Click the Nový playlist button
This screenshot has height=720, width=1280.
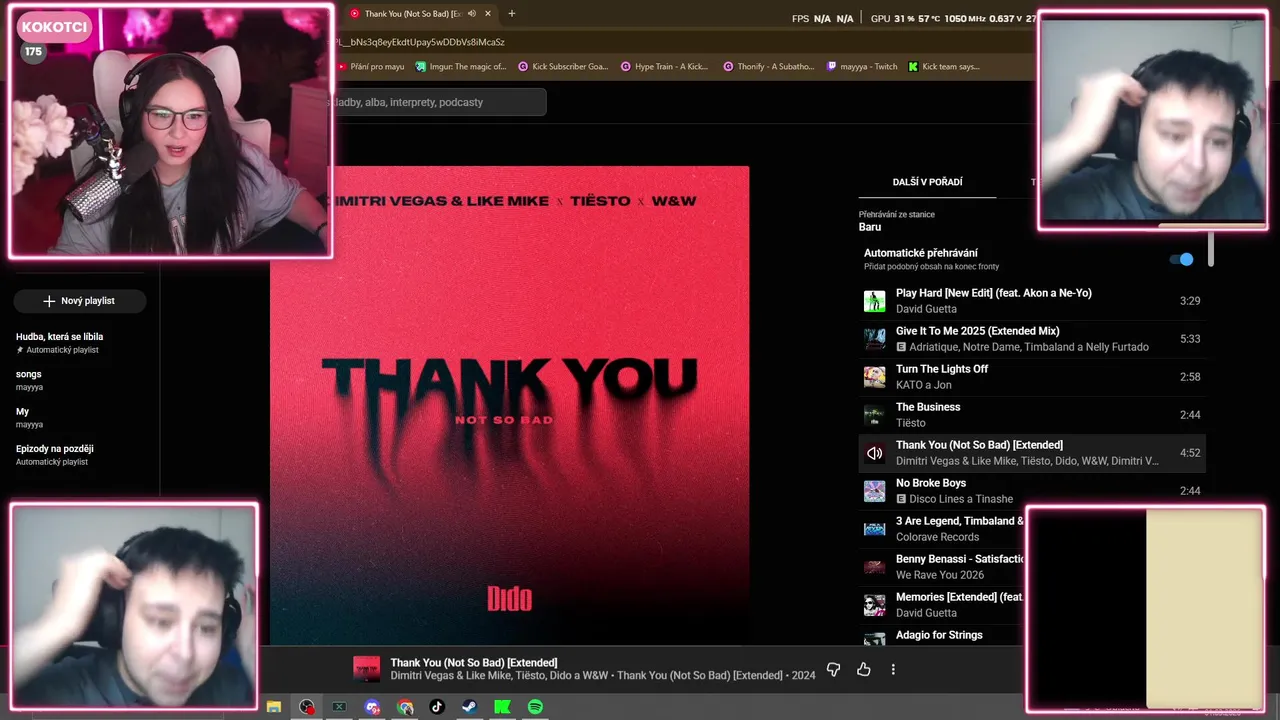pos(80,301)
